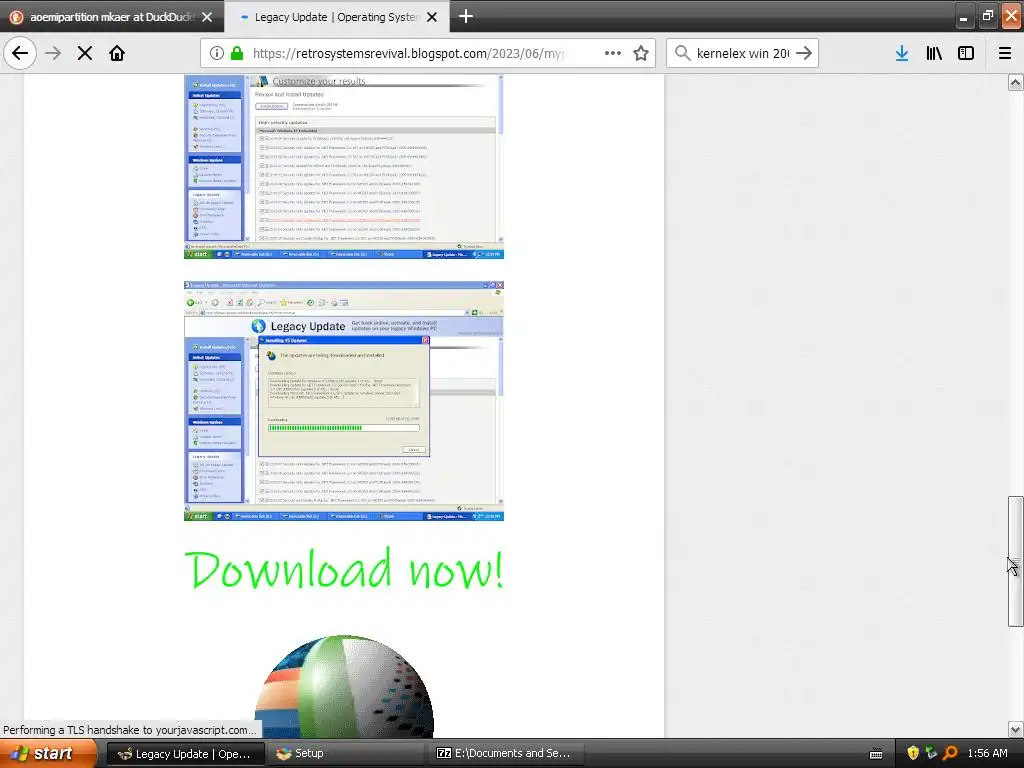Click the 1:56 AM clock
This screenshot has width=1024, height=768.
click(x=987, y=753)
